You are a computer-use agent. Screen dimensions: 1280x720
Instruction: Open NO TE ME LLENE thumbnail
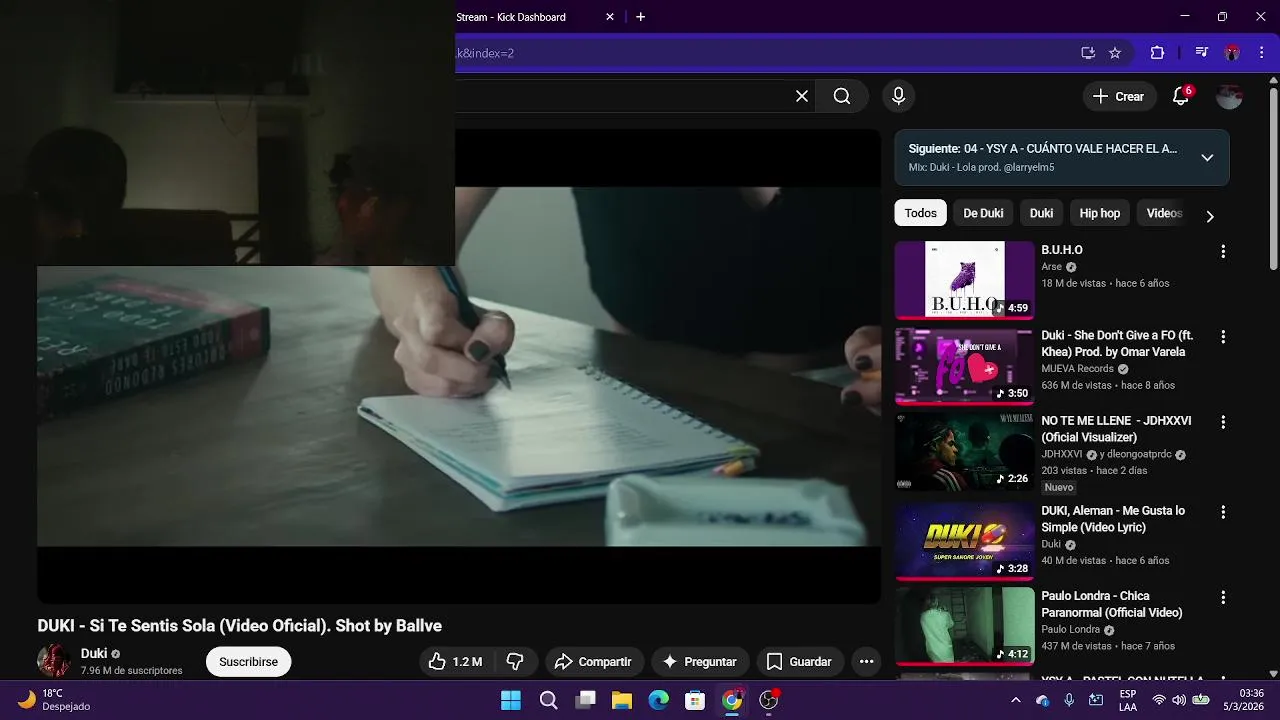click(x=964, y=451)
